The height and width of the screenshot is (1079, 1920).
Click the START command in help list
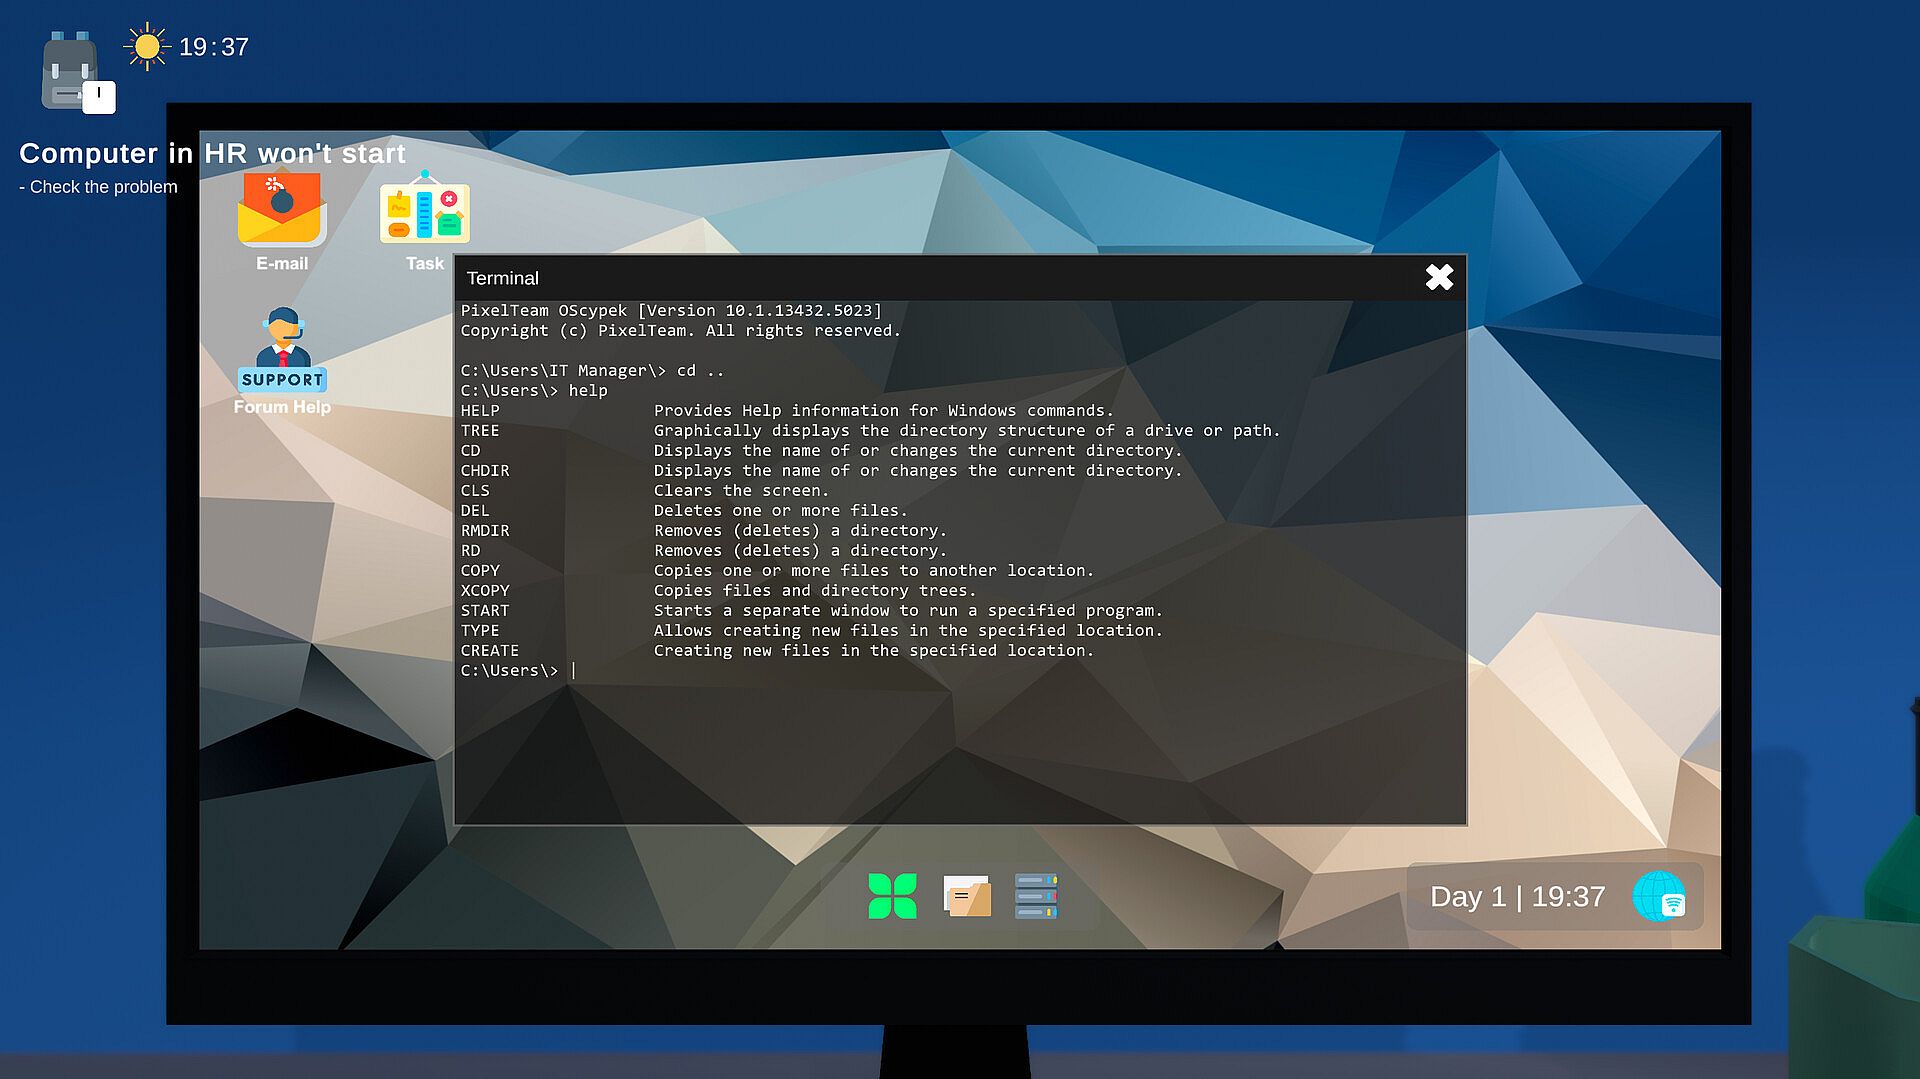[x=485, y=611]
